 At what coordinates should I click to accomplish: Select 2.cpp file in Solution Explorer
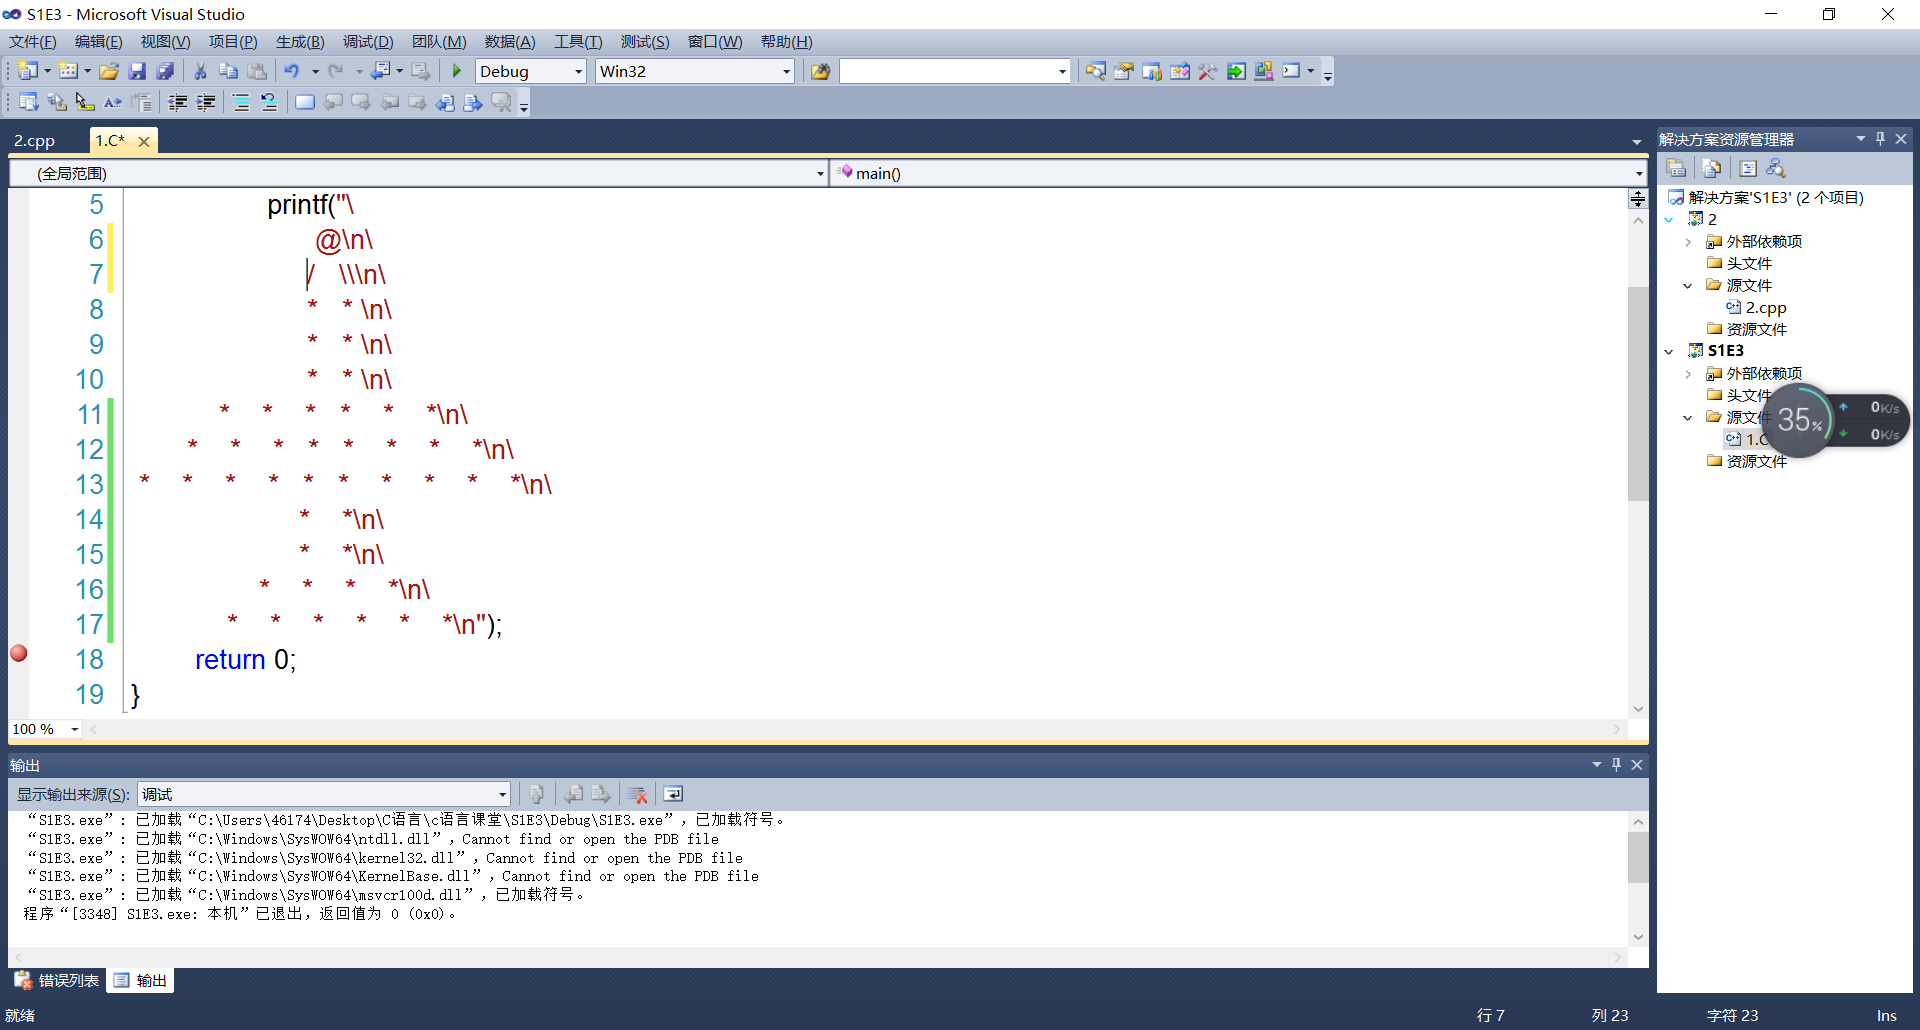pyautogui.click(x=1756, y=308)
